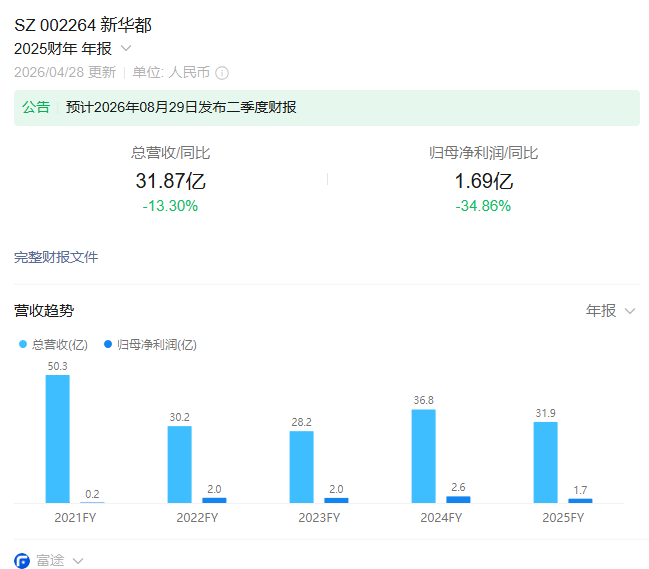This screenshot has height=569, width=649.
Task: Select the 2023FY revenue bar 28.2
Action: [301, 467]
